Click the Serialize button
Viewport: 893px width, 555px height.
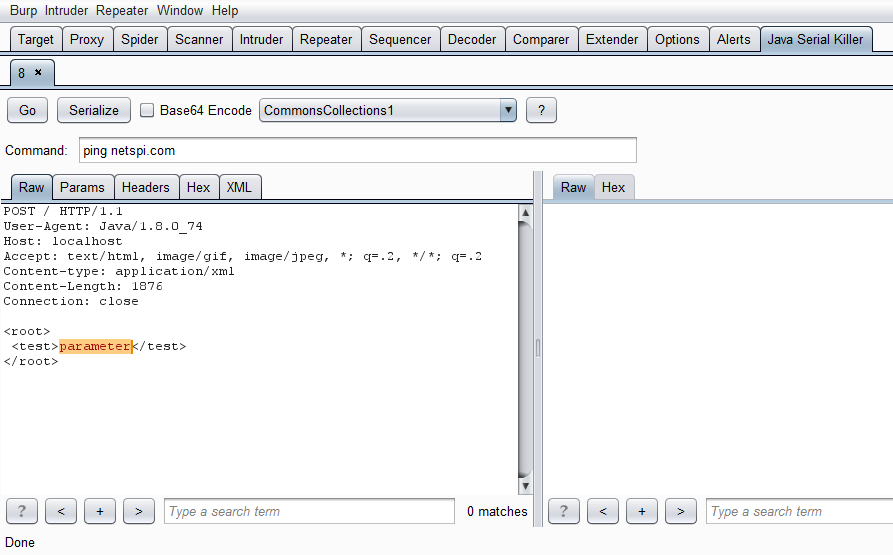pyautogui.click(x=94, y=110)
